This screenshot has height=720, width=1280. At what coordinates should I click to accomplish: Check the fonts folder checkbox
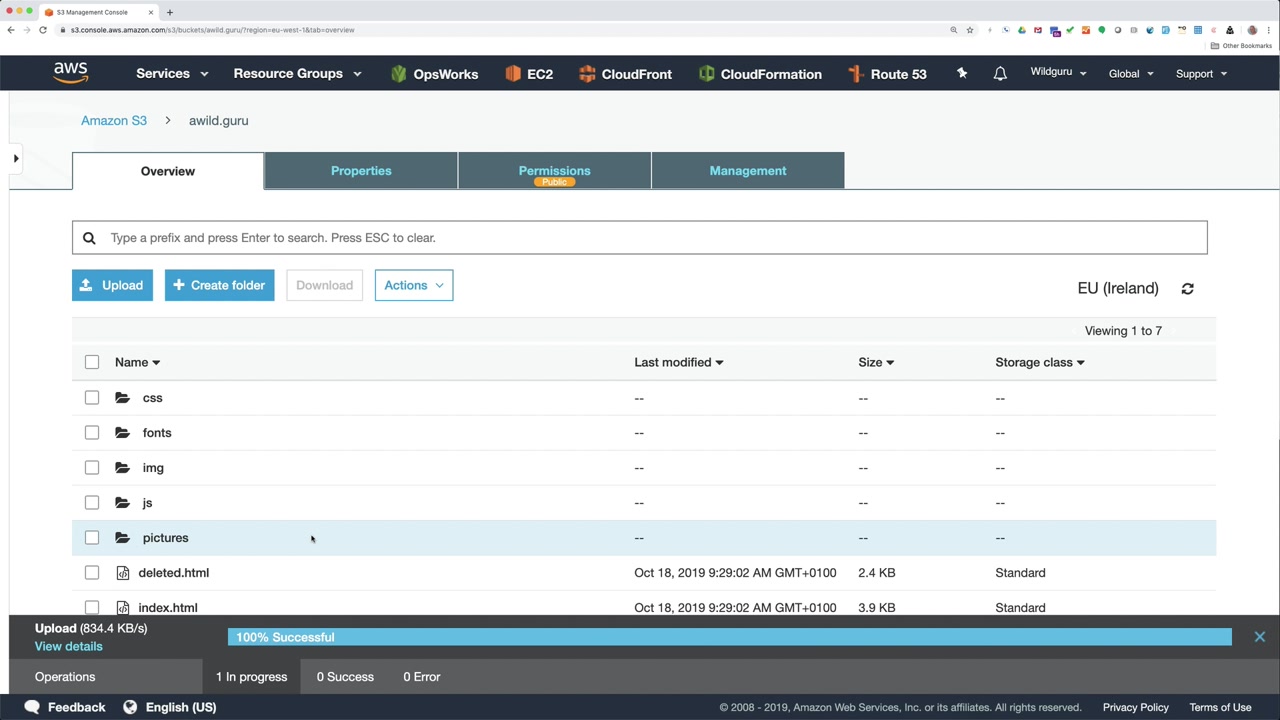pyautogui.click(x=92, y=433)
